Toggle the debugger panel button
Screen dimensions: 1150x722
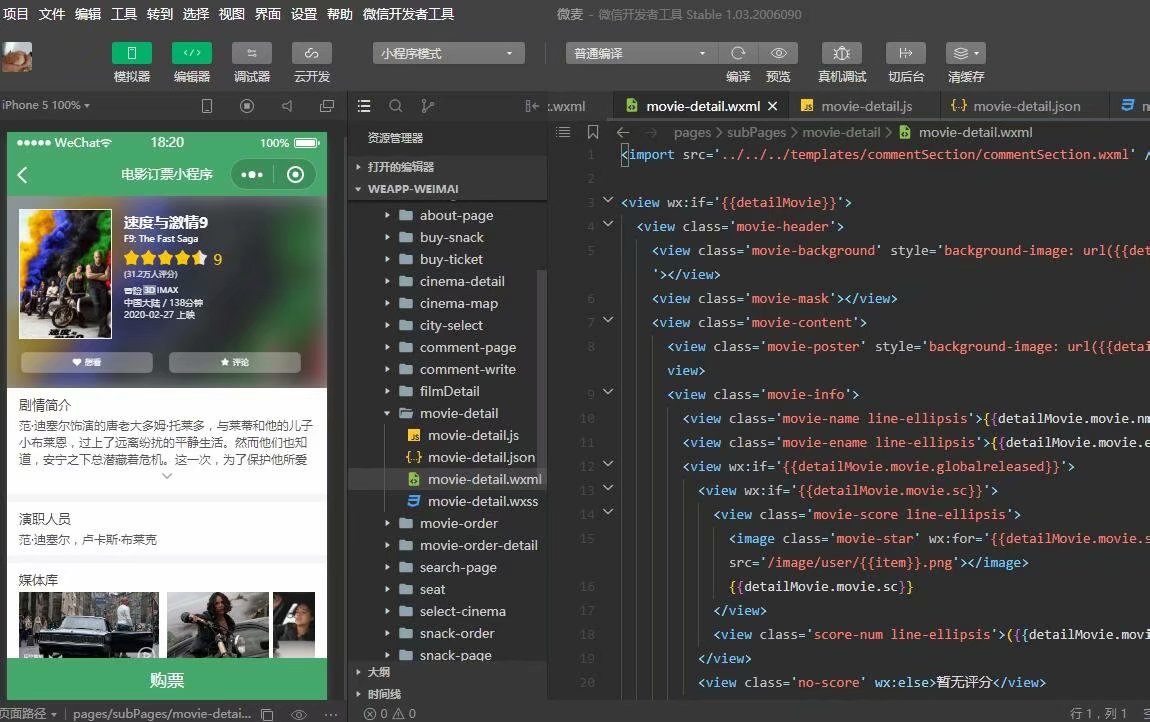coord(252,54)
